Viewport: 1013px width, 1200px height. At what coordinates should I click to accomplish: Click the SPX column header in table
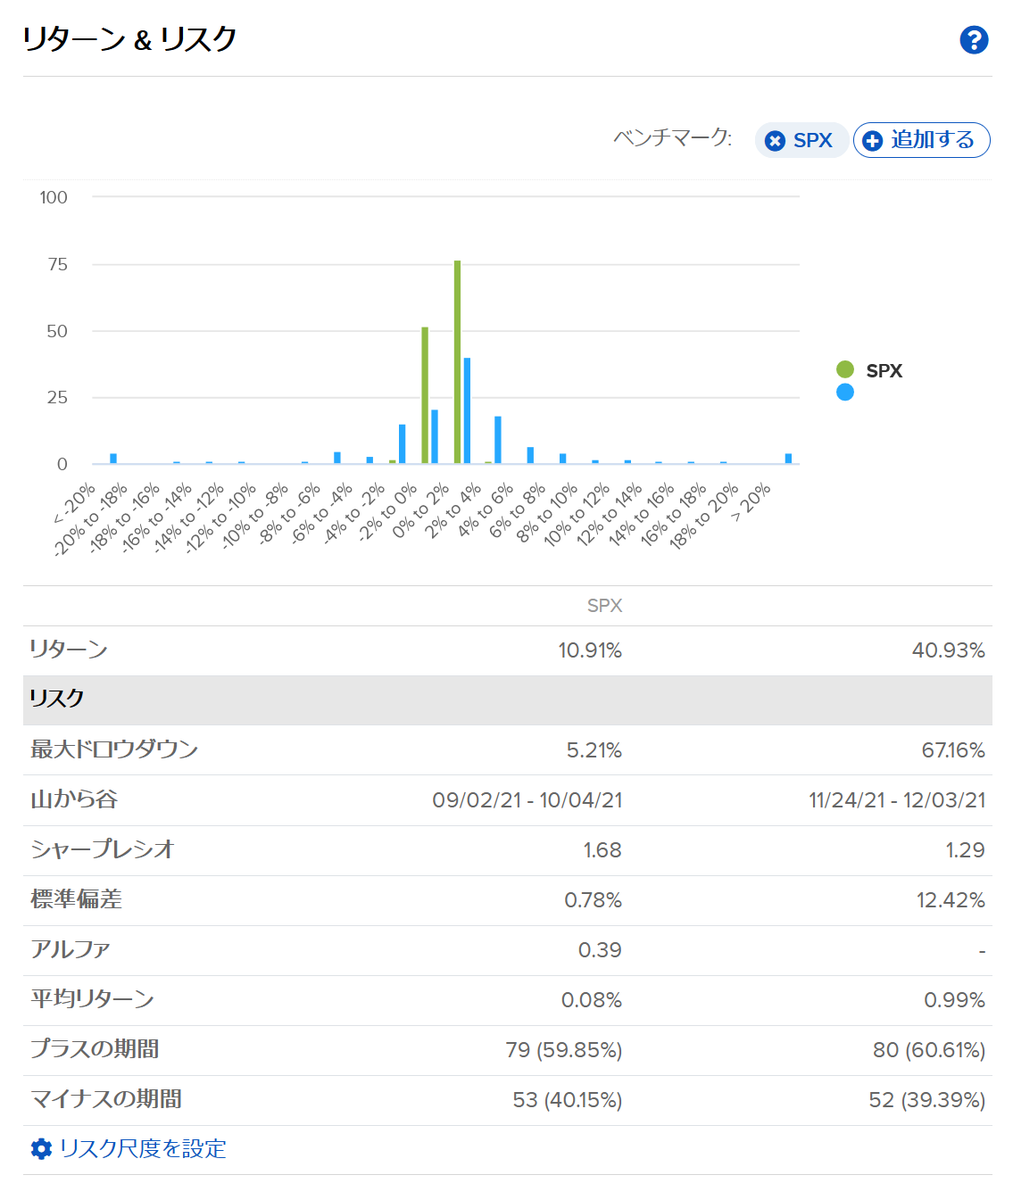[x=604, y=606]
